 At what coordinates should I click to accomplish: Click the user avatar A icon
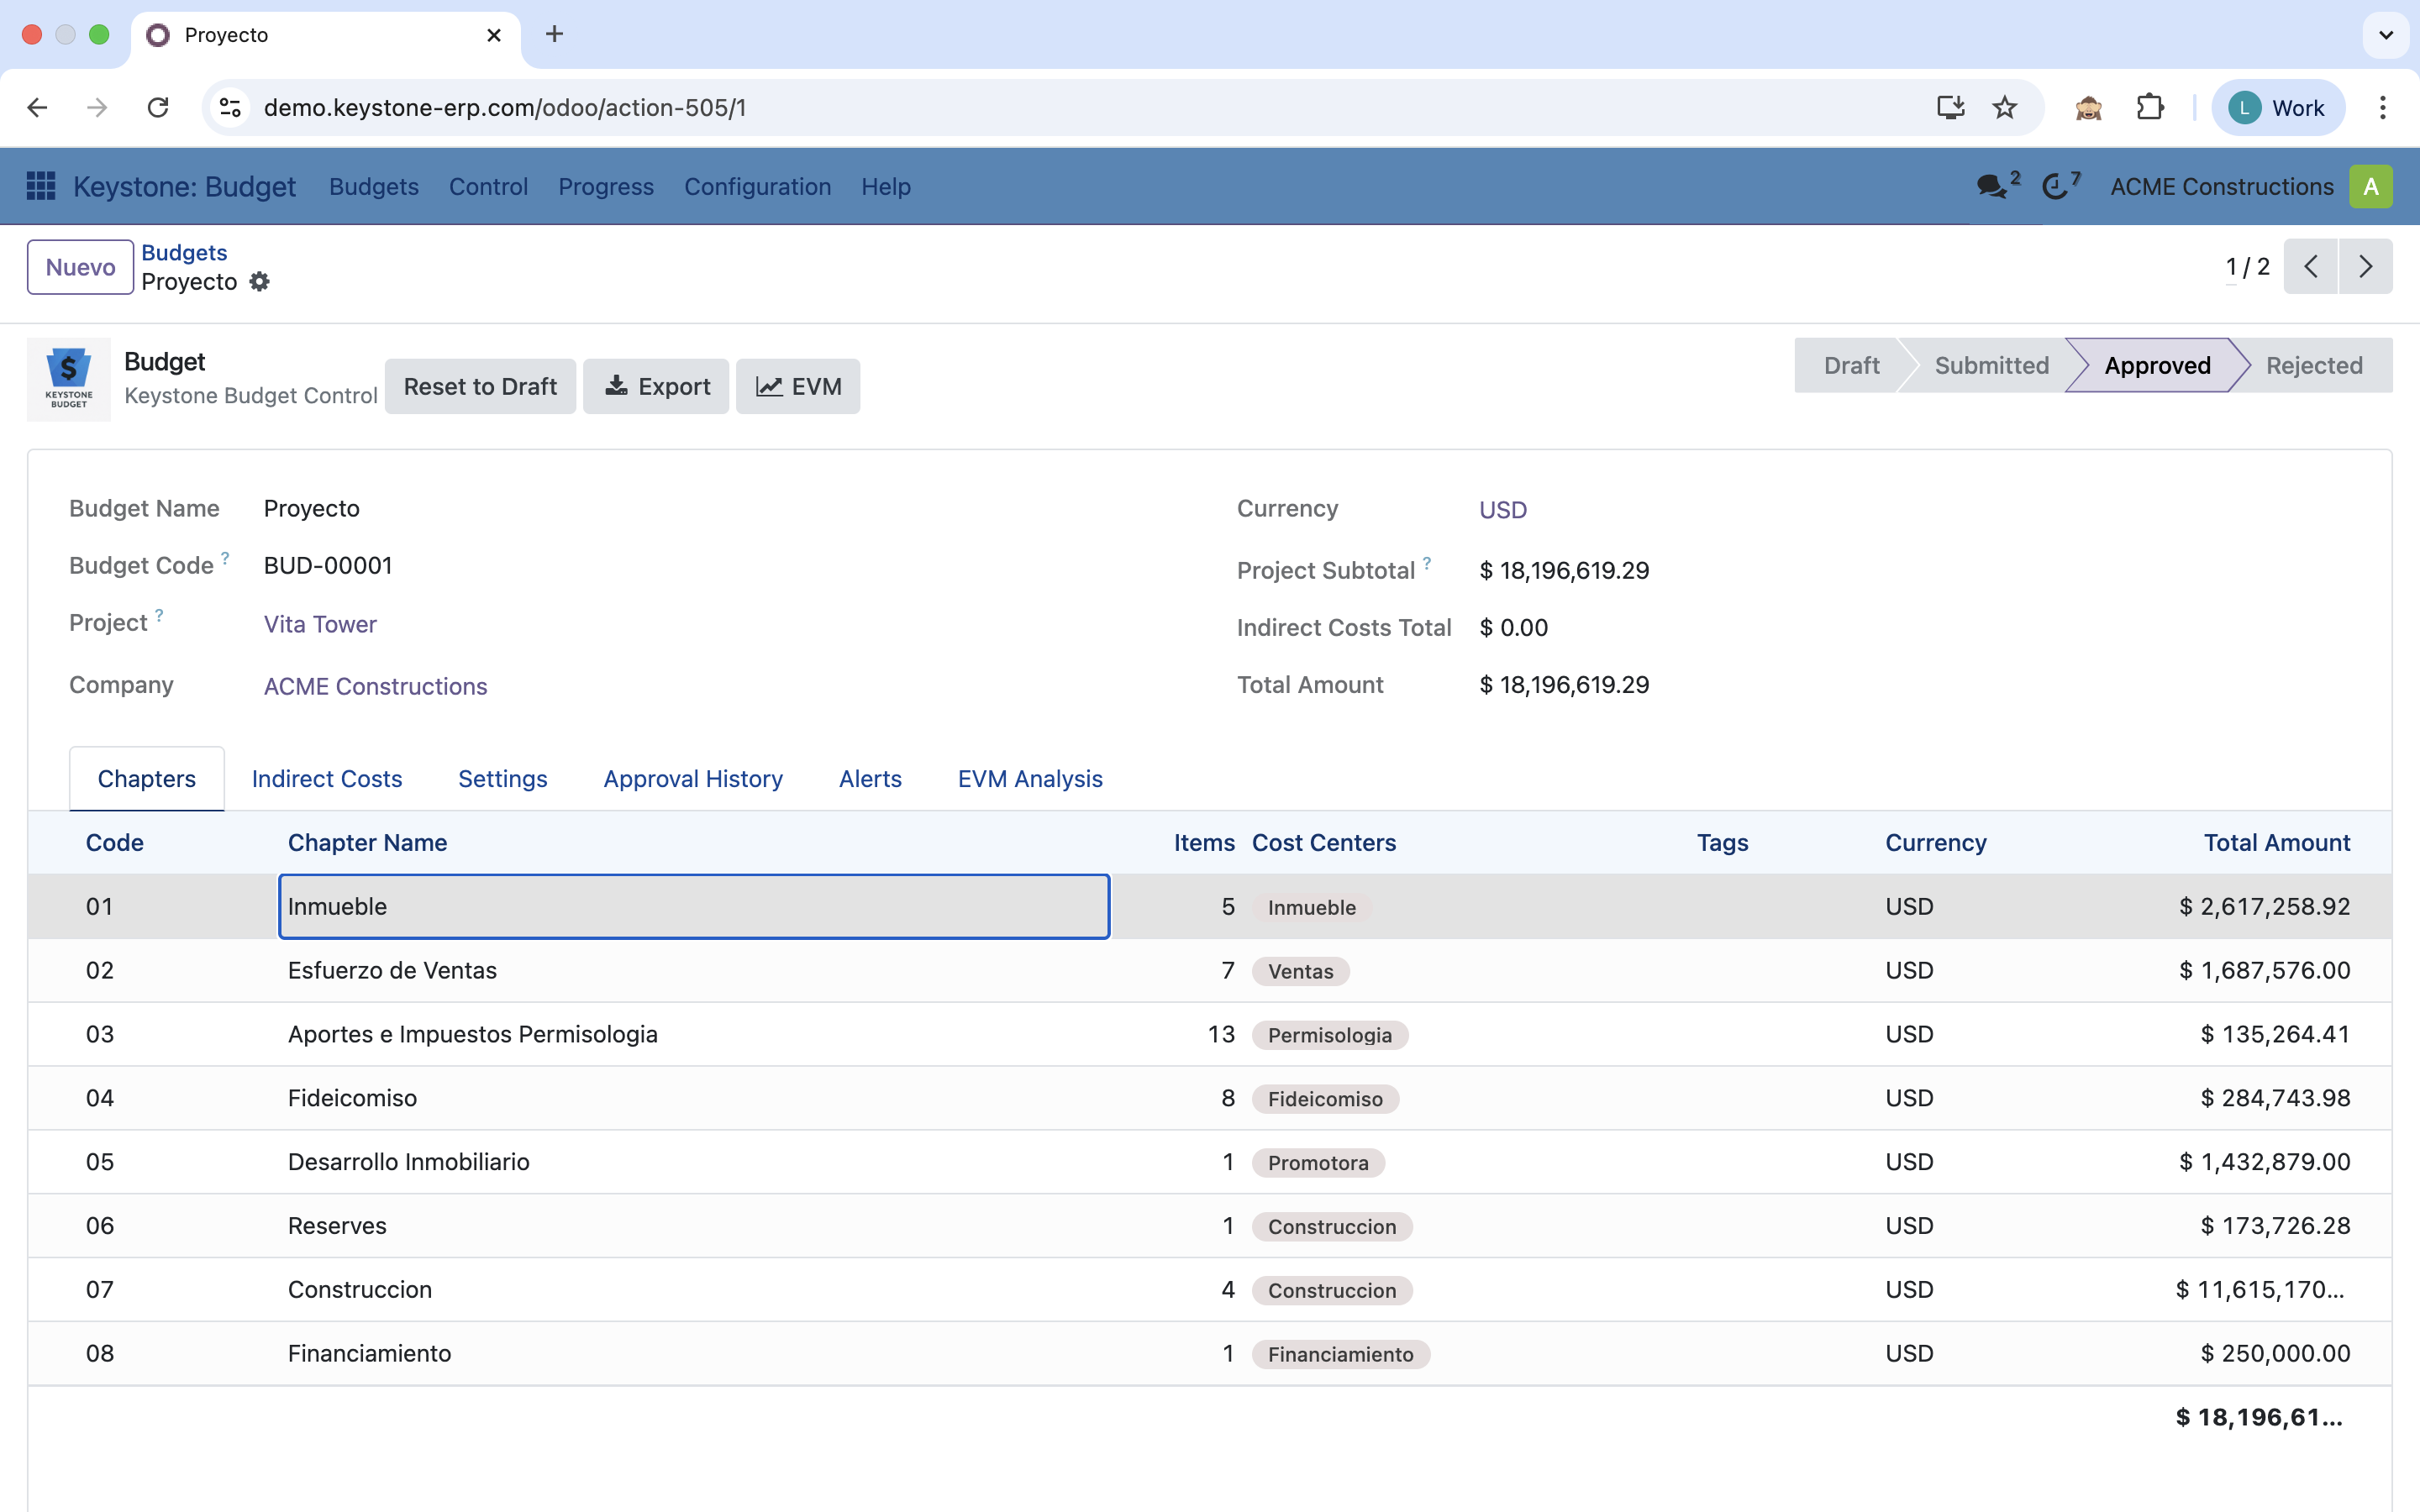pyautogui.click(x=2370, y=186)
